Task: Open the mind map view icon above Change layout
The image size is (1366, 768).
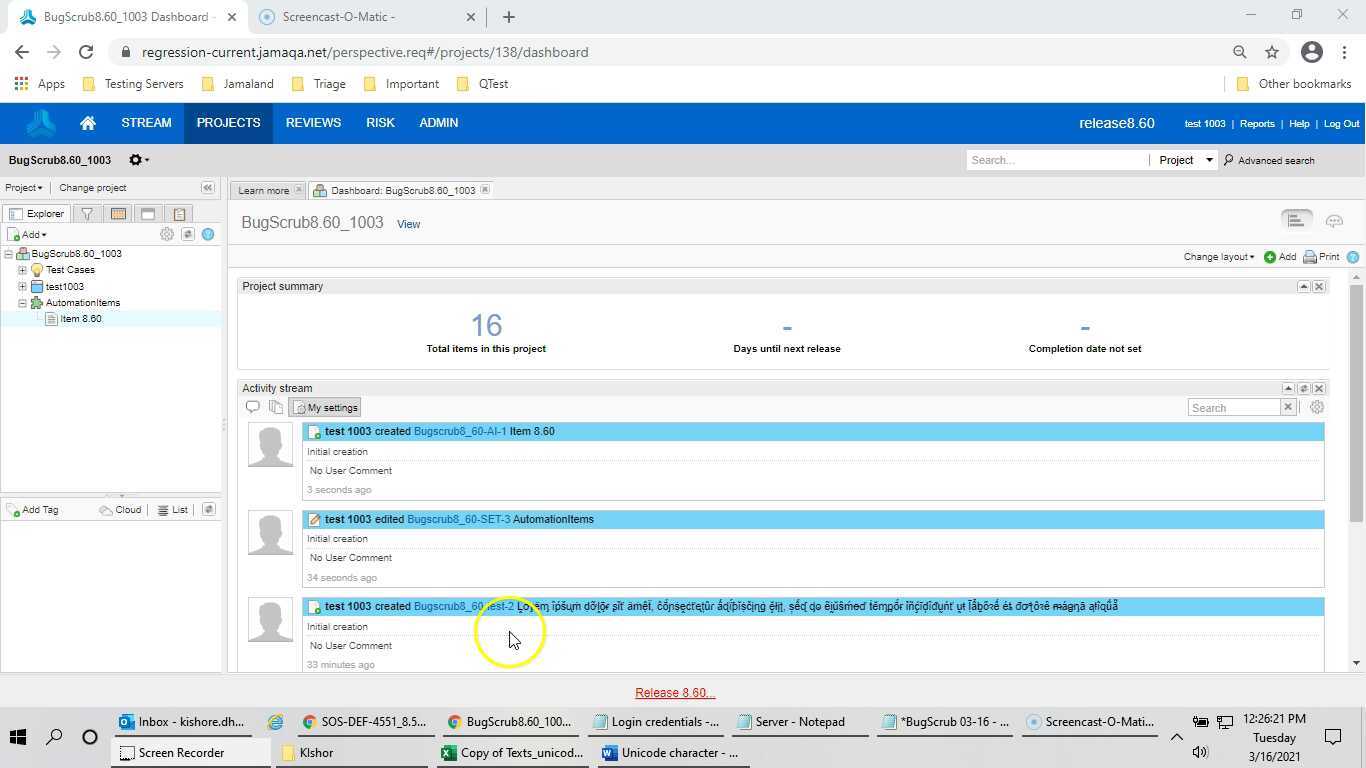Action: tap(1334, 221)
